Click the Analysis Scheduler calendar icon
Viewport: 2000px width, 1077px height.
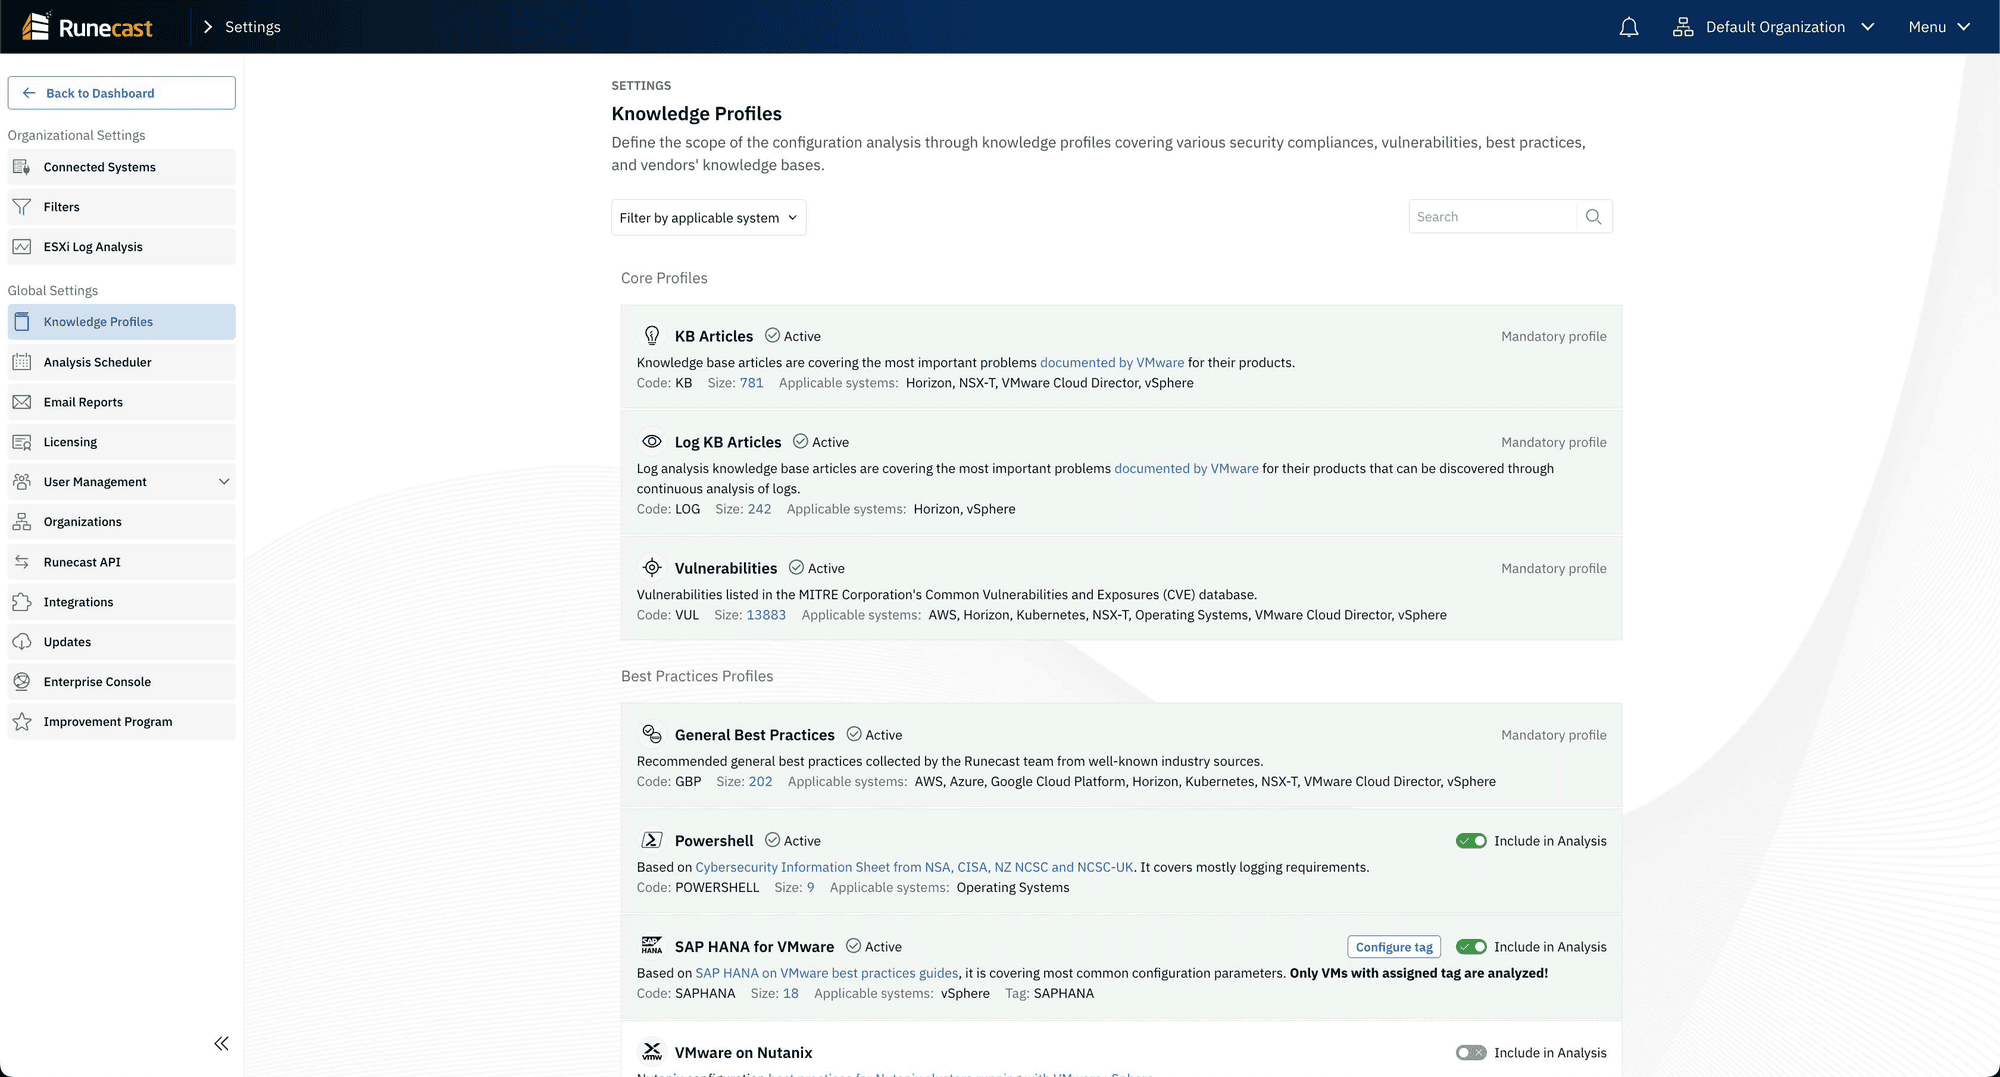(x=22, y=362)
